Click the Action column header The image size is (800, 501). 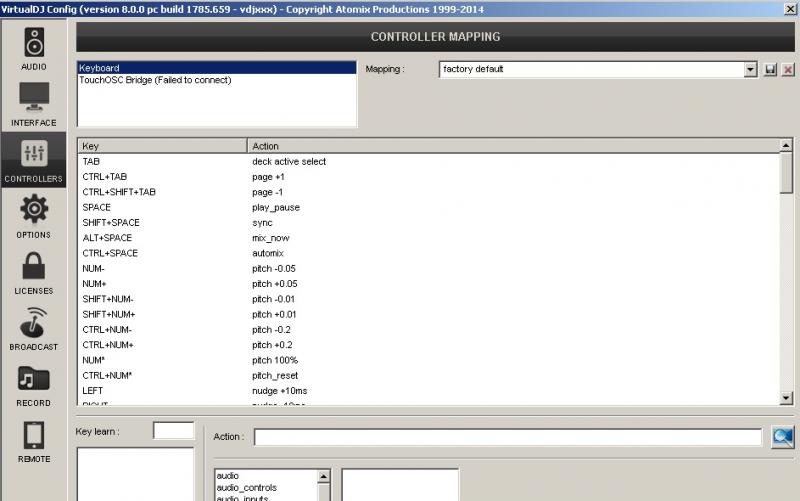point(513,146)
